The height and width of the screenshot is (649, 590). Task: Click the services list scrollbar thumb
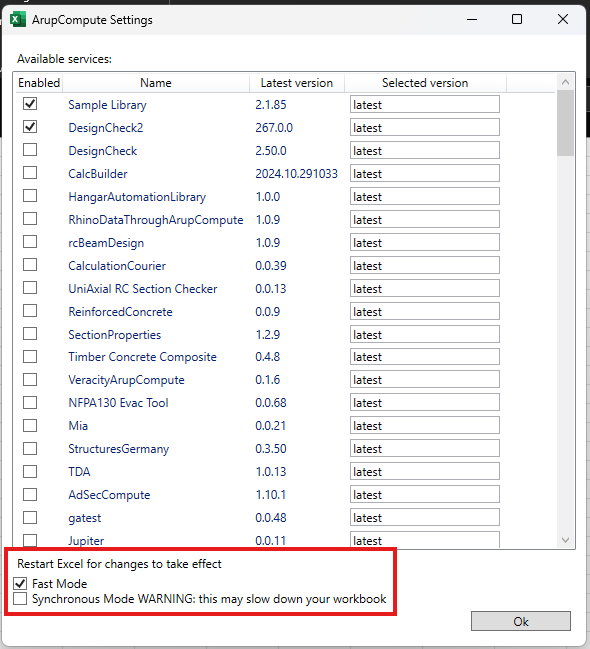(565, 123)
